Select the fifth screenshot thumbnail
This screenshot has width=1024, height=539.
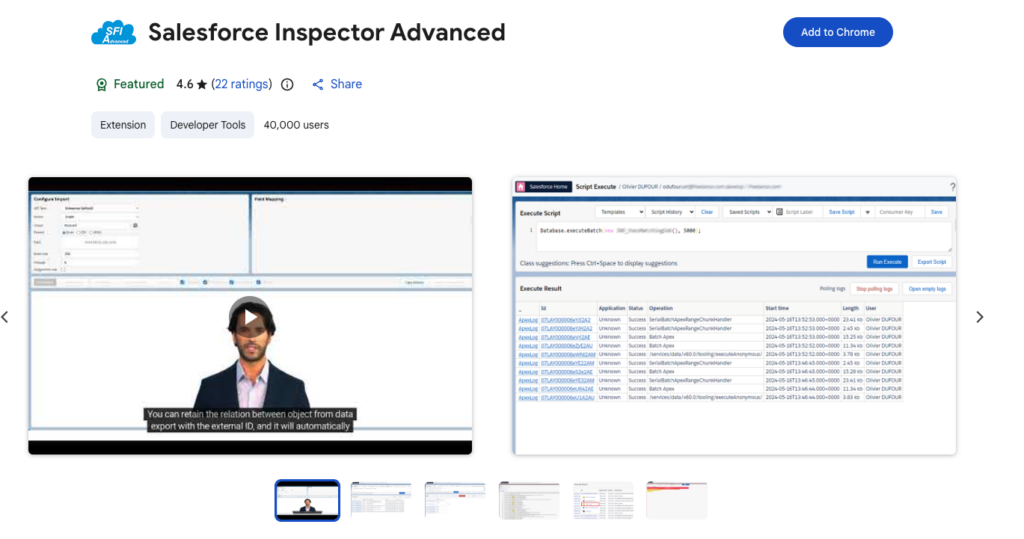603,500
